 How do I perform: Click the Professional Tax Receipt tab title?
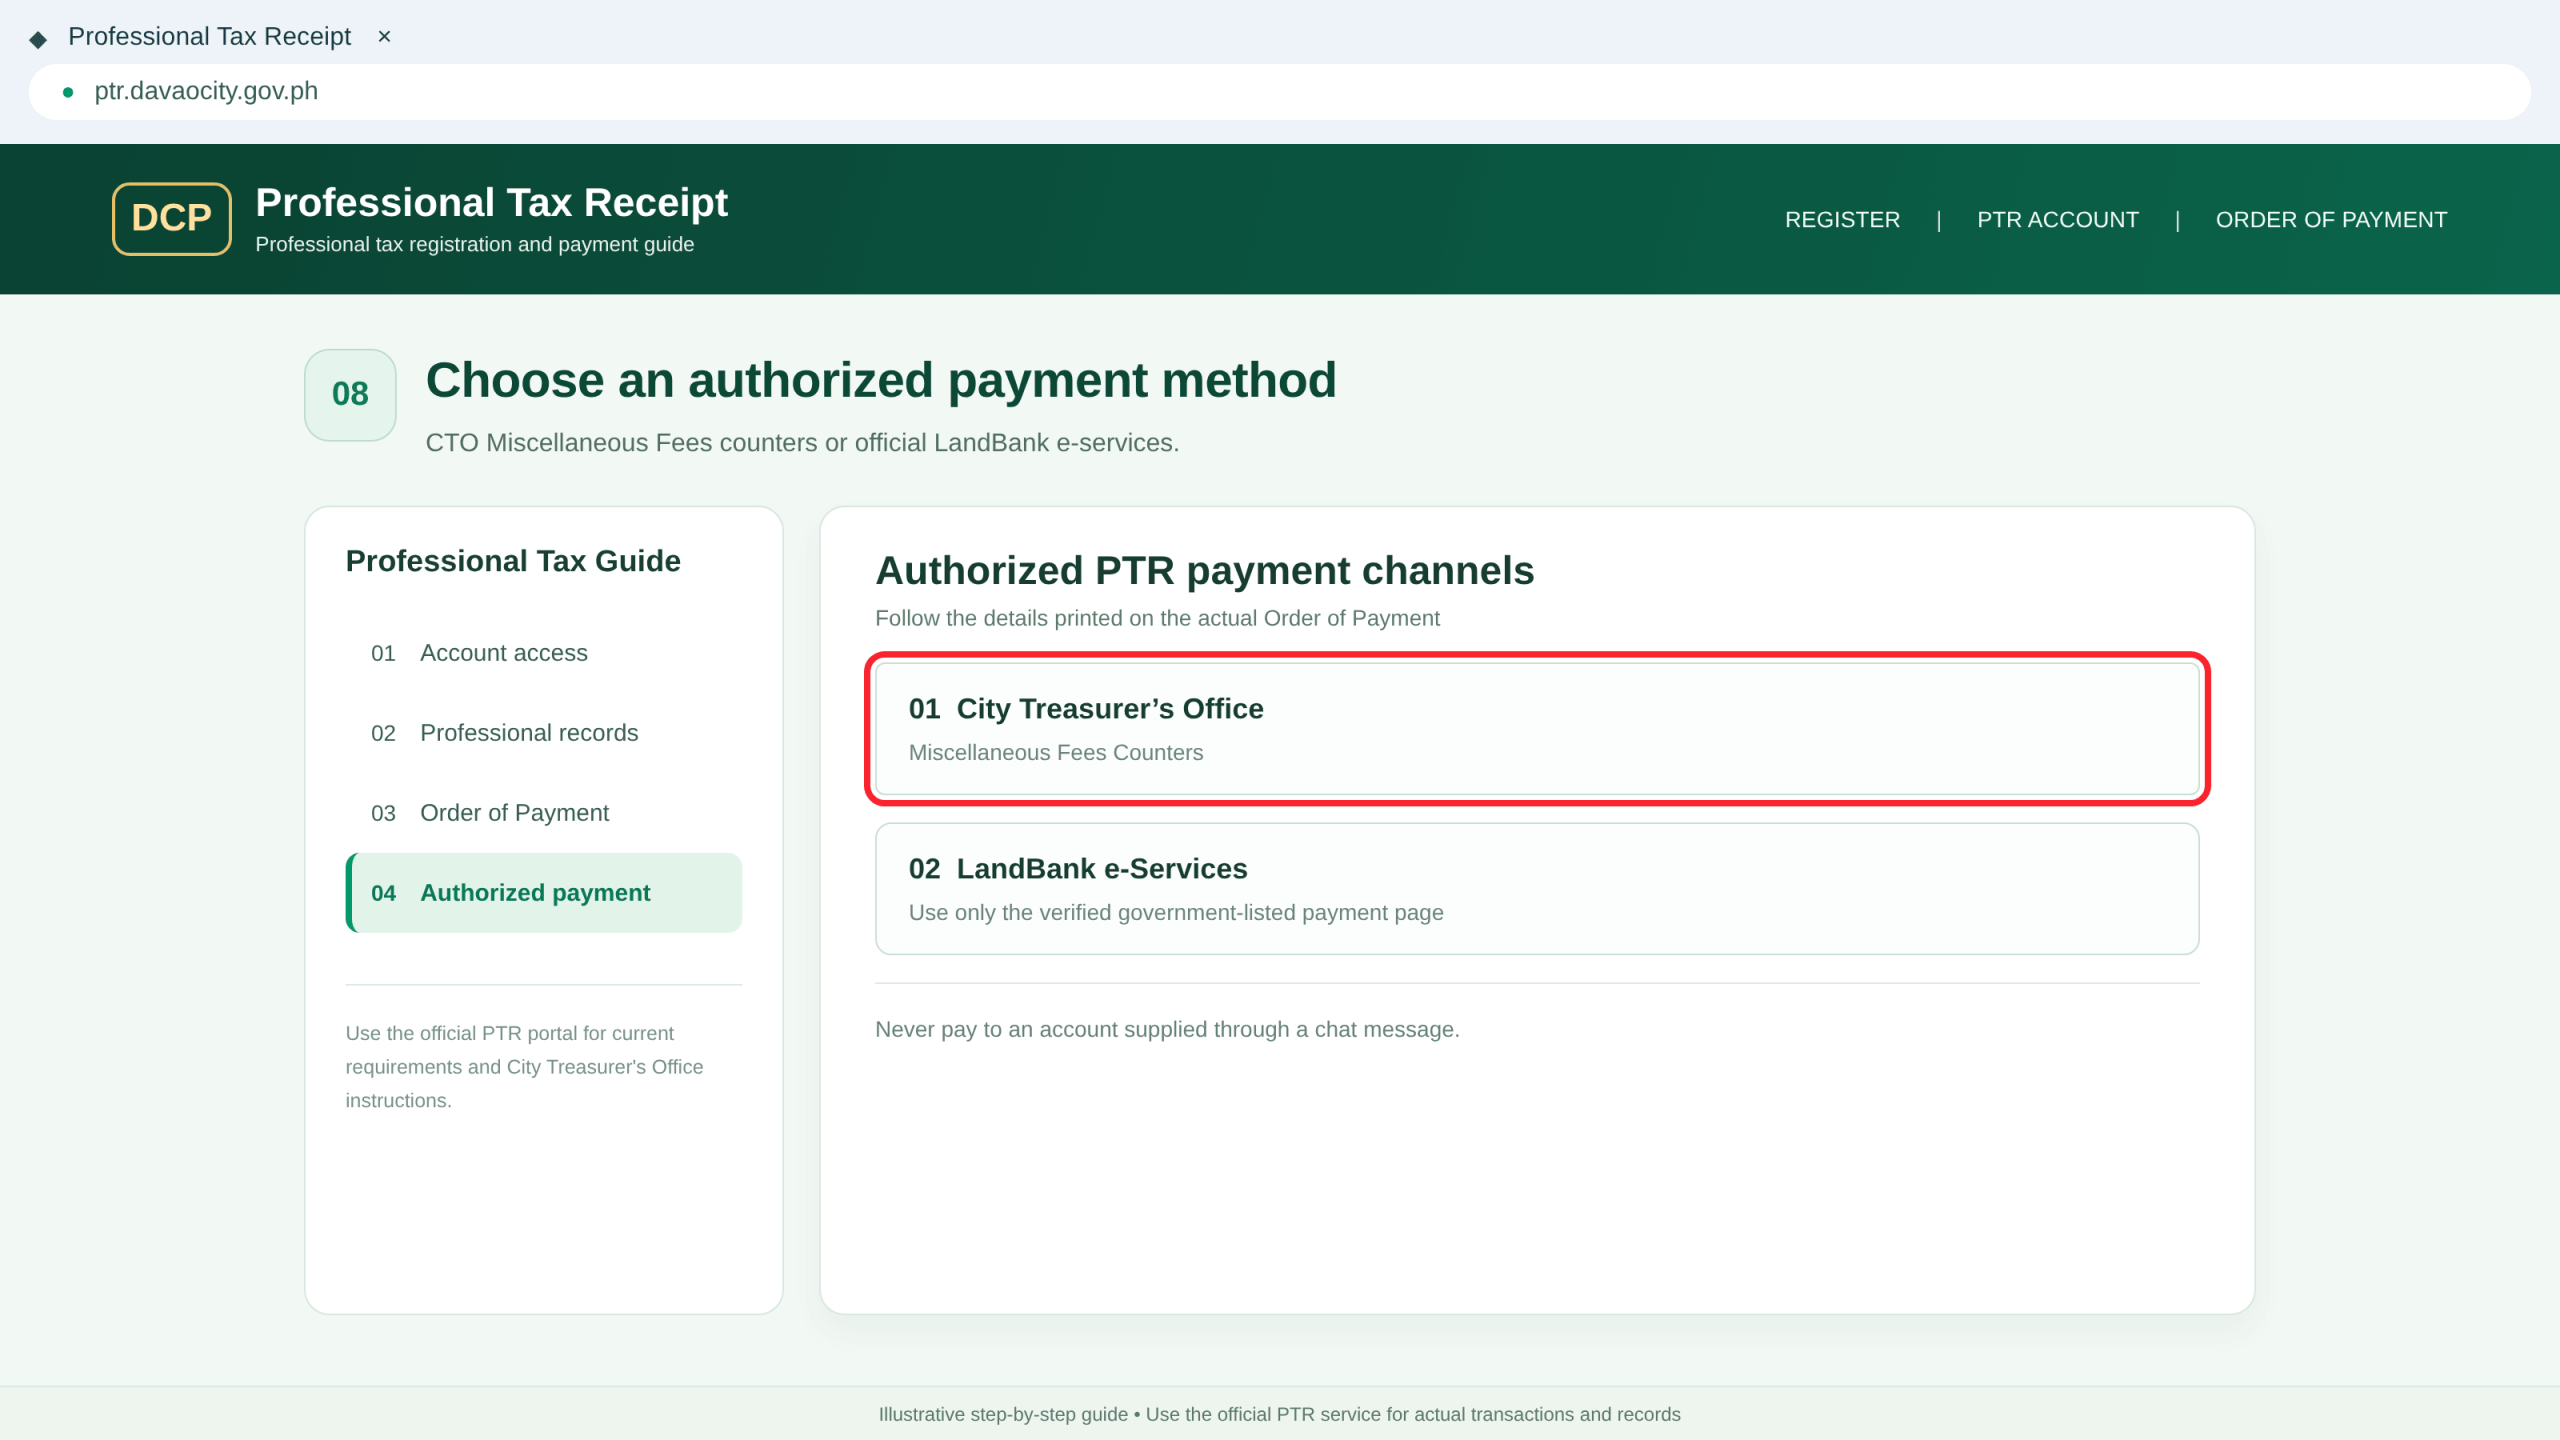pyautogui.click(x=210, y=37)
